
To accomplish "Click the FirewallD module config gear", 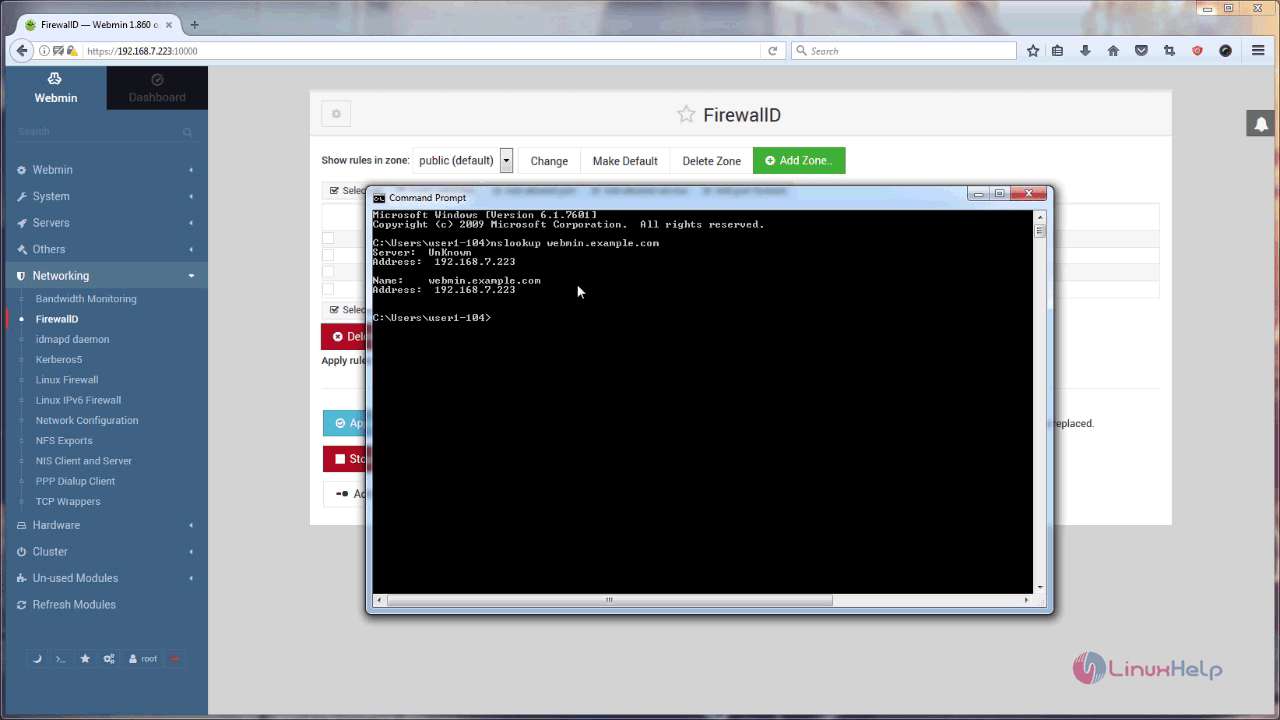I will click(x=336, y=114).
